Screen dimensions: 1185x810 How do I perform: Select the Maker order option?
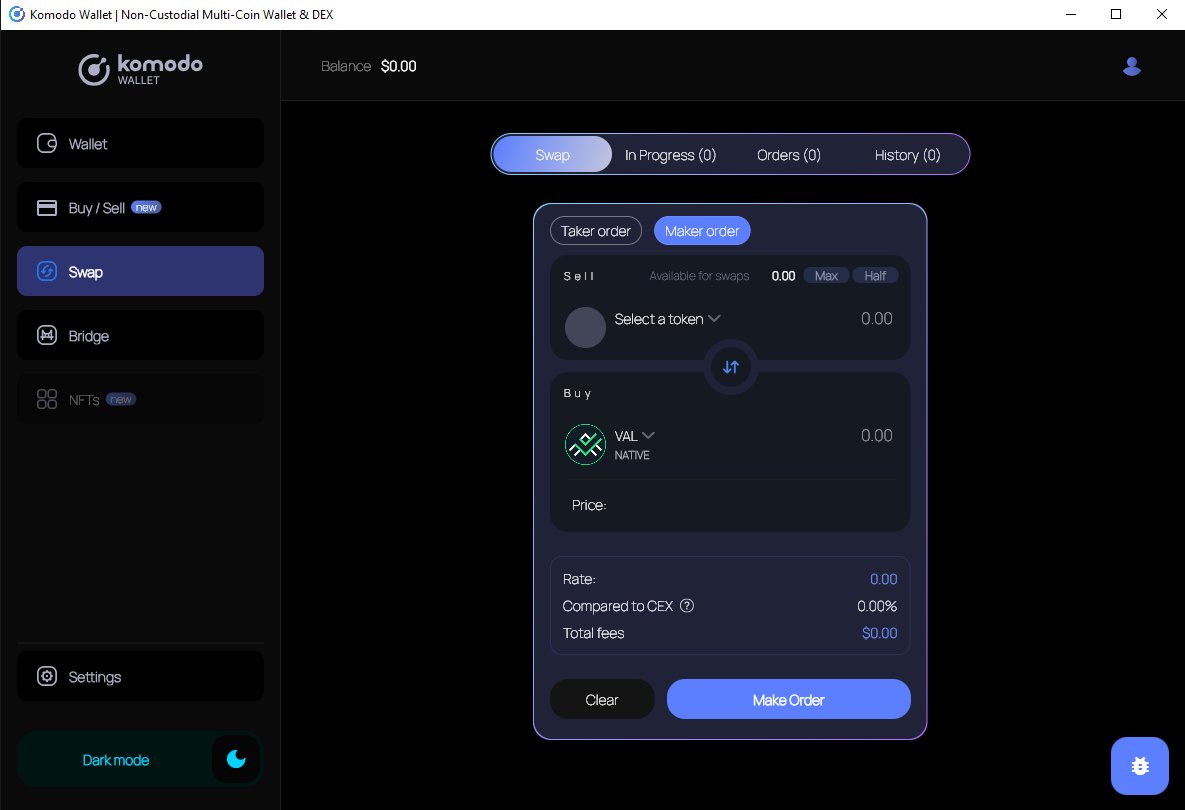[702, 231]
